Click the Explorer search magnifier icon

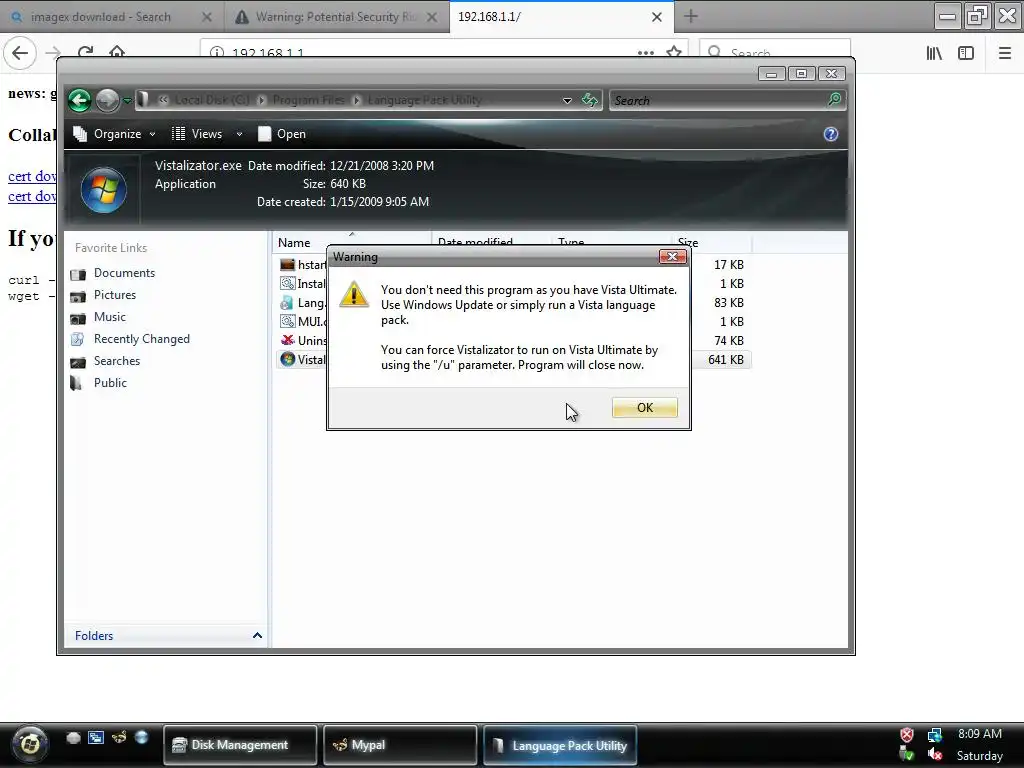[835, 100]
